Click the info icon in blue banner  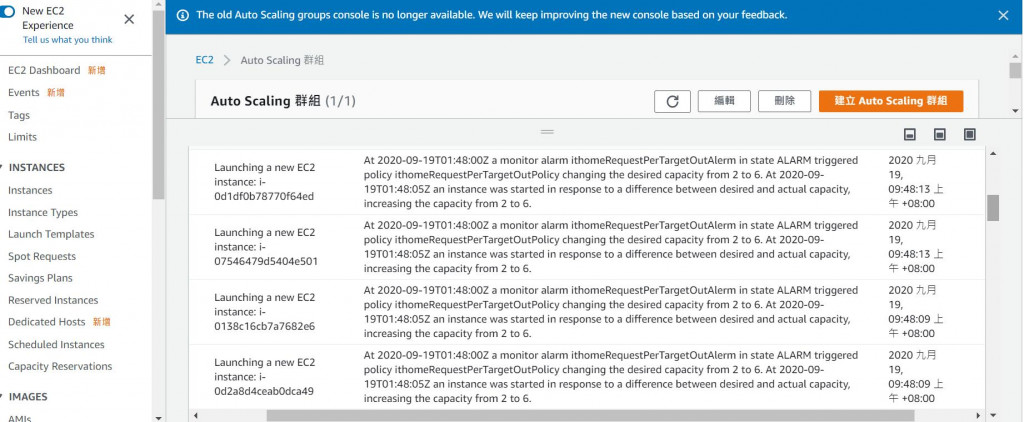(x=183, y=15)
